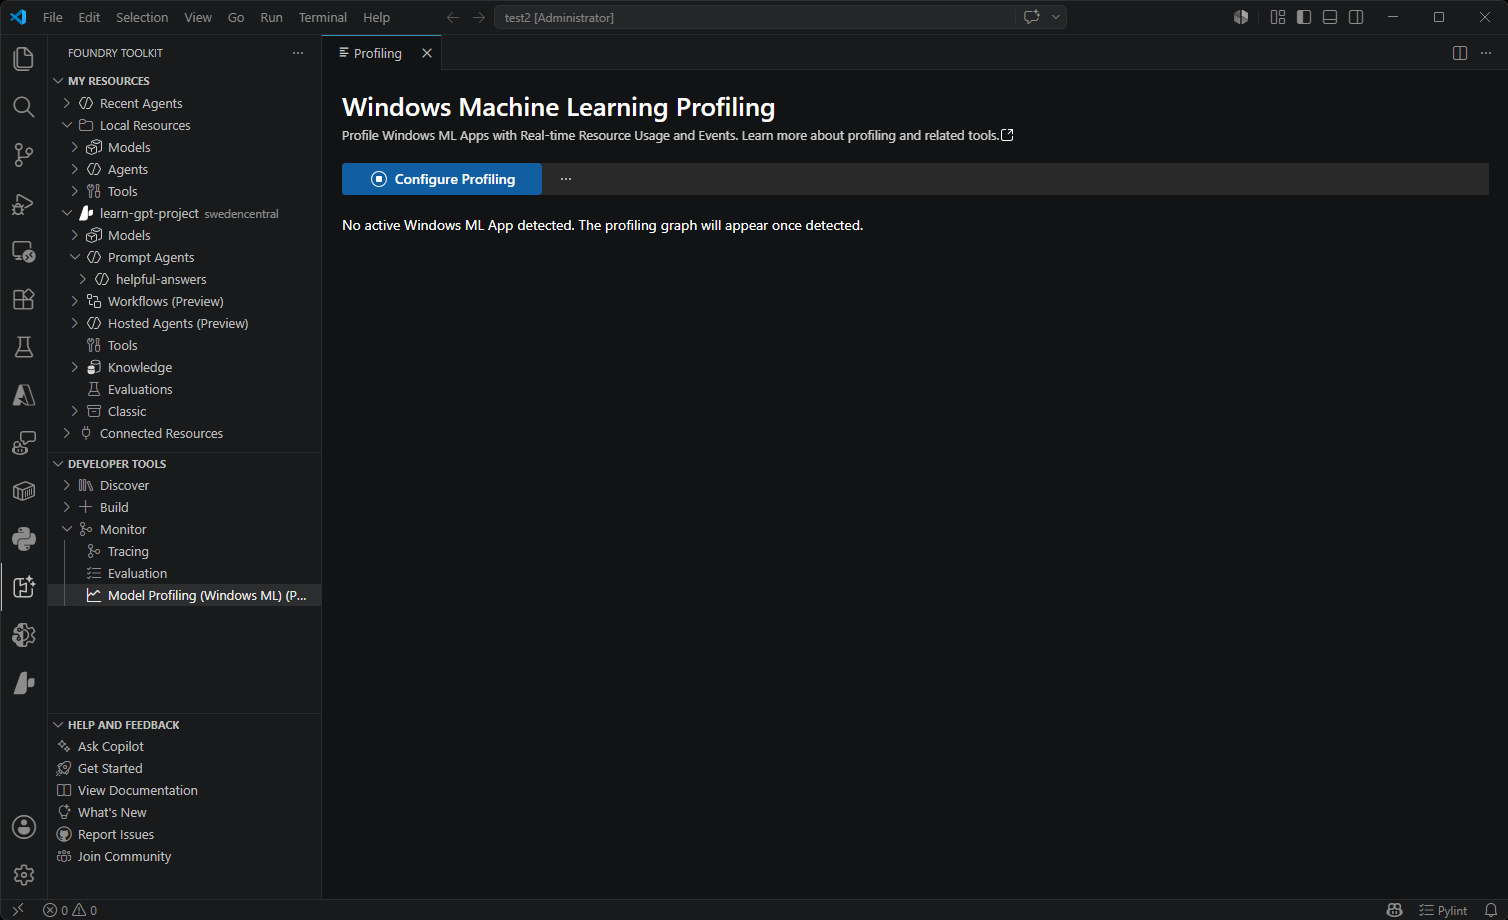This screenshot has width=1508, height=920.
Task: Open the Explorer view in activity bar
Action: click(23, 59)
